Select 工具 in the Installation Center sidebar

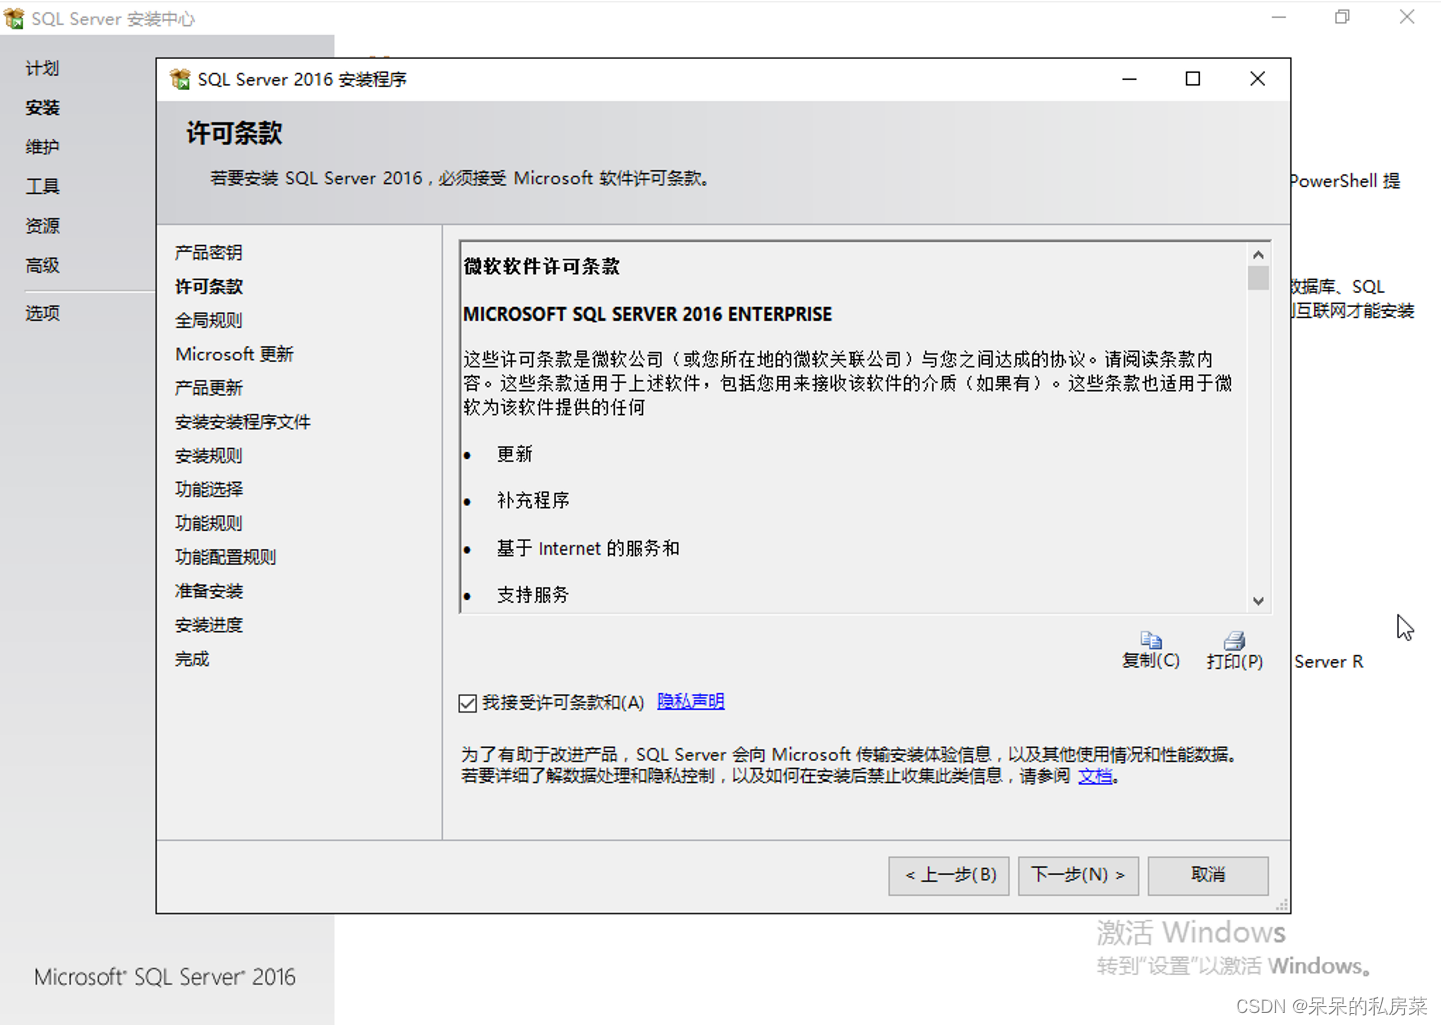point(42,187)
